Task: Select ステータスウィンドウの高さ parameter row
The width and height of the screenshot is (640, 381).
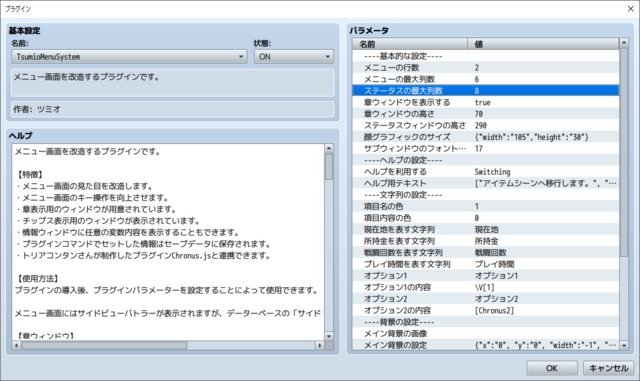Action: tap(486, 125)
